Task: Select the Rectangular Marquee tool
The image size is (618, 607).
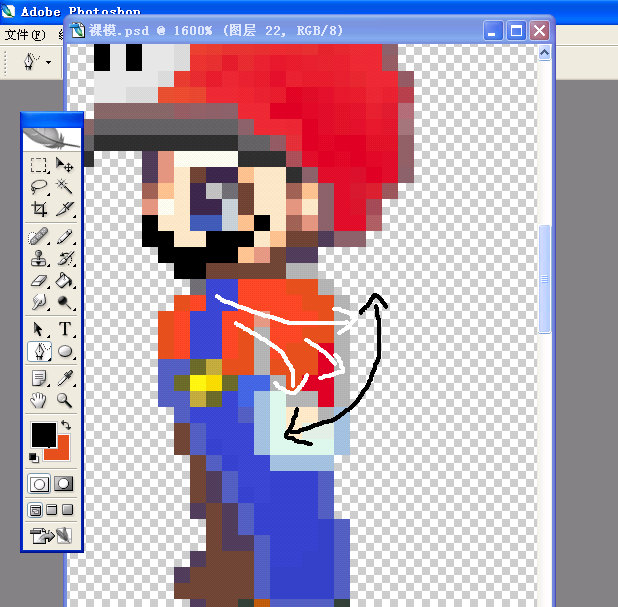Action: click(x=39, y=165)
